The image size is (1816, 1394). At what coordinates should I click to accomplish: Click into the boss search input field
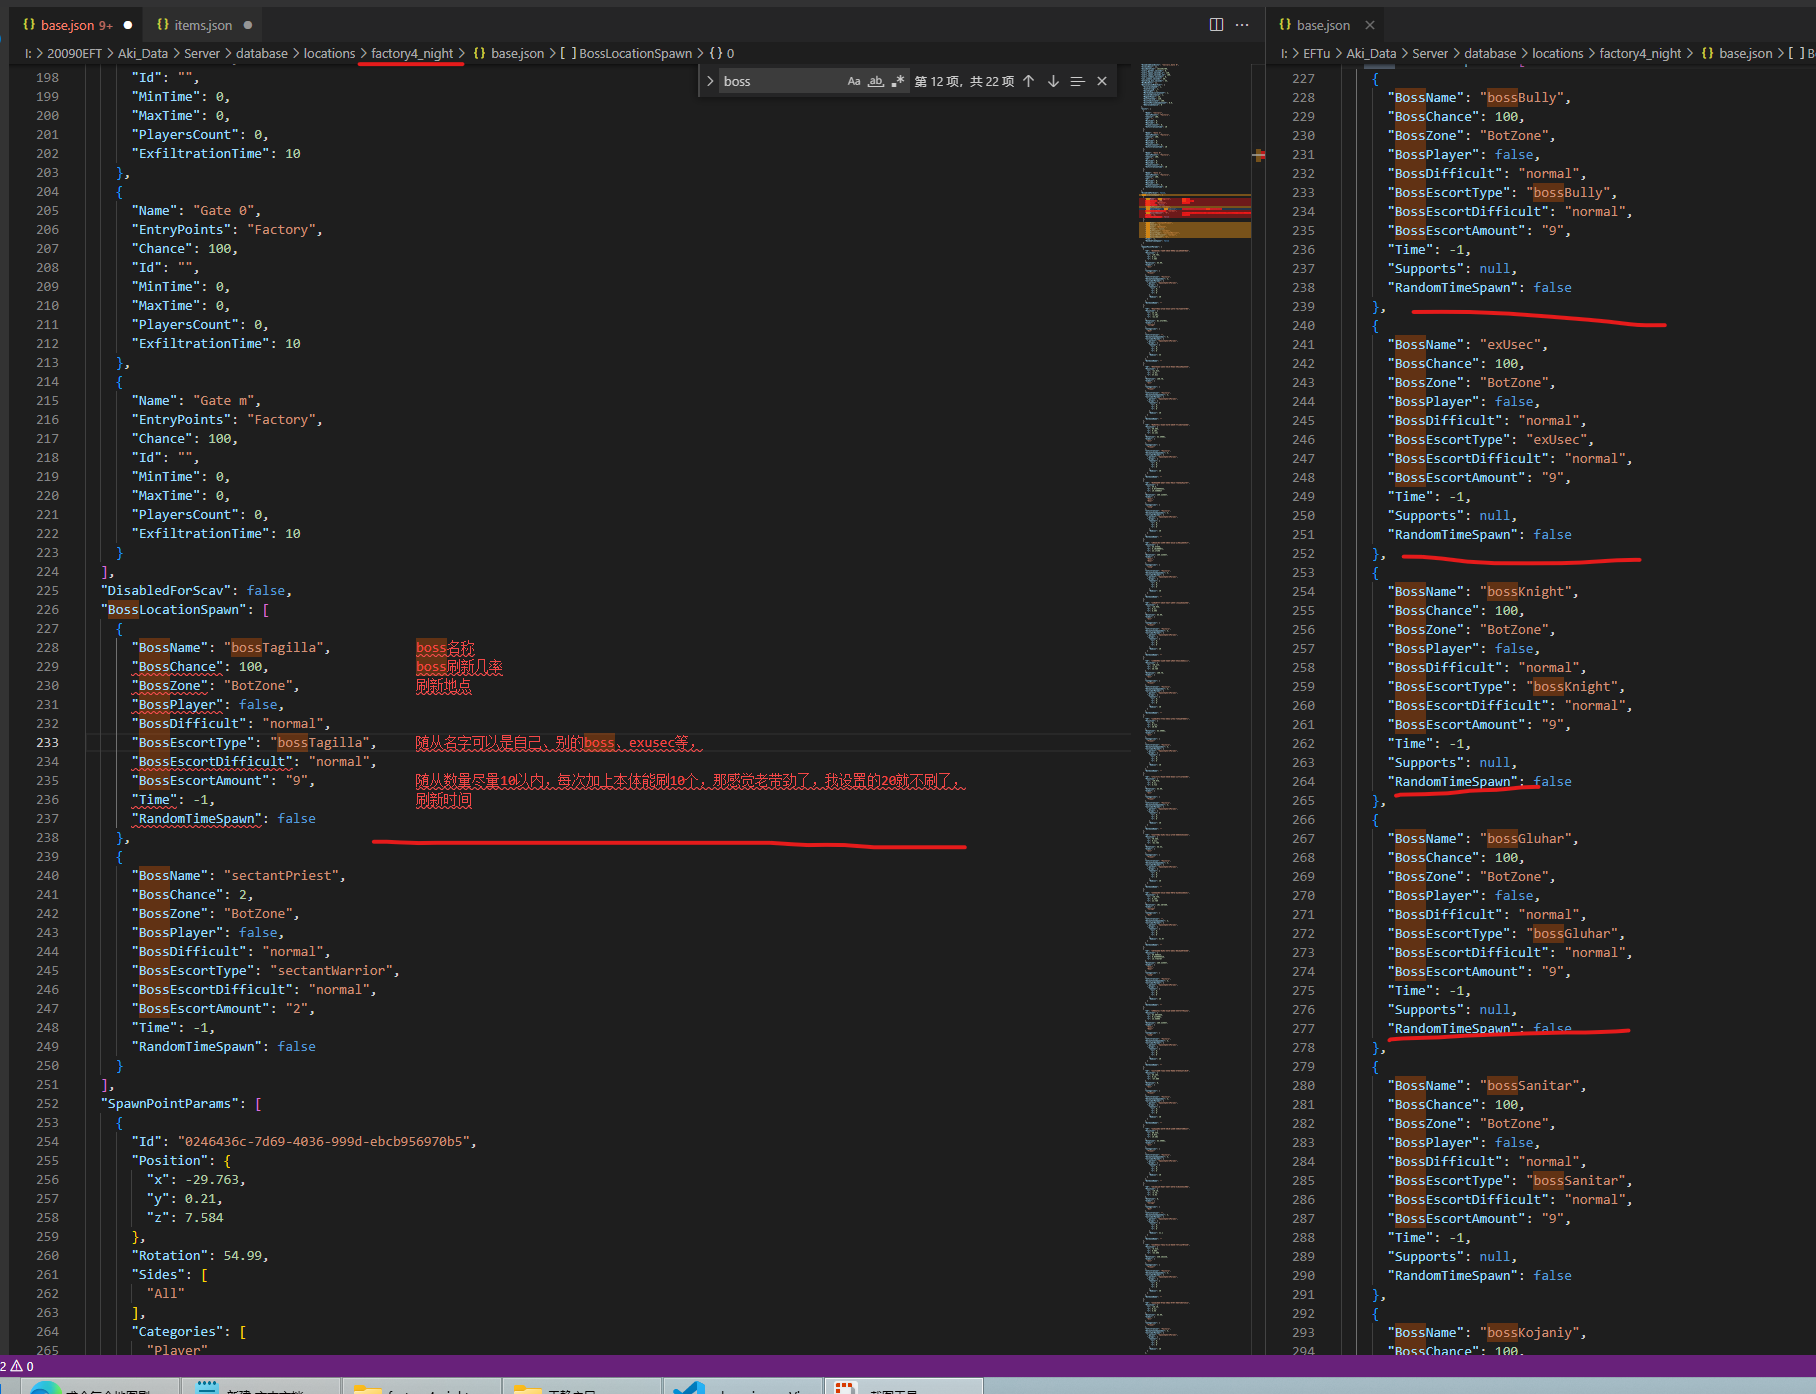pyautogui.click(x=780, y=81)
